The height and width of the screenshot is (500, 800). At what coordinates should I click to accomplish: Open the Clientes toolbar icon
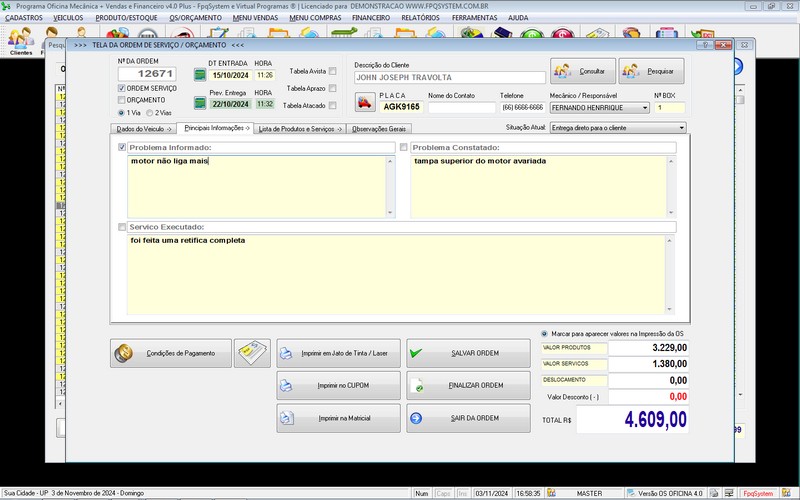click(21, 41)
